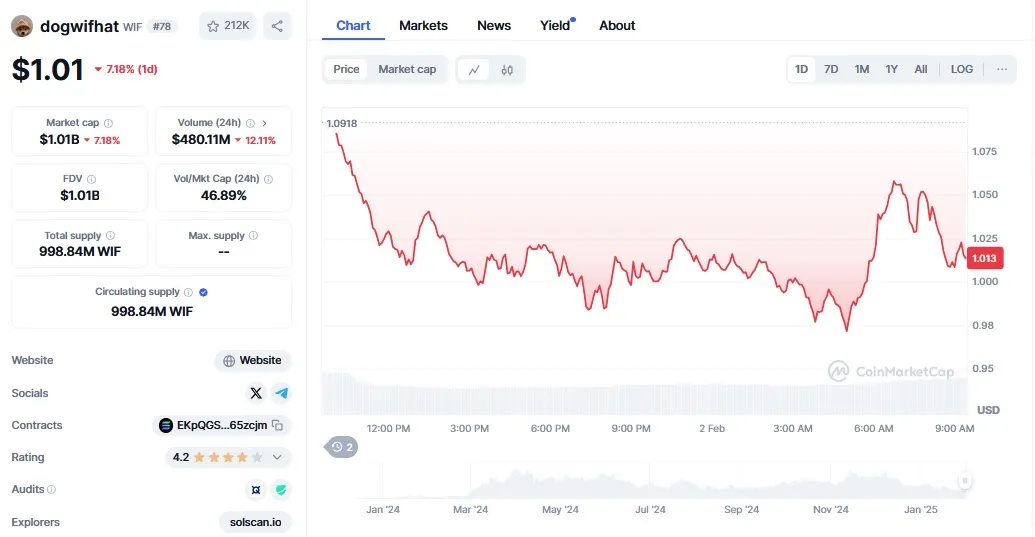Toggle LOG scale on chart
This screenshot has width=1035, height=537.
pos(962,69)
